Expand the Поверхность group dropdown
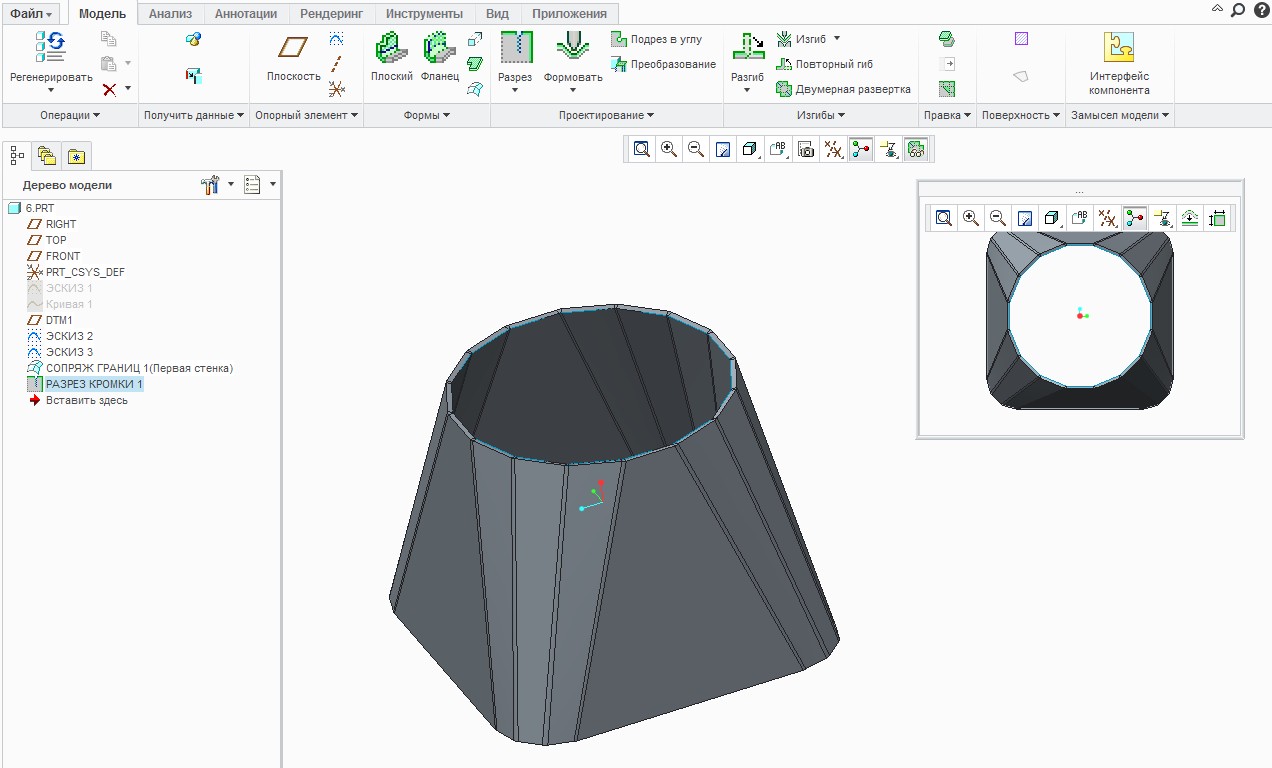This screenshot has width=1272, height=768. click(1021, 116)
